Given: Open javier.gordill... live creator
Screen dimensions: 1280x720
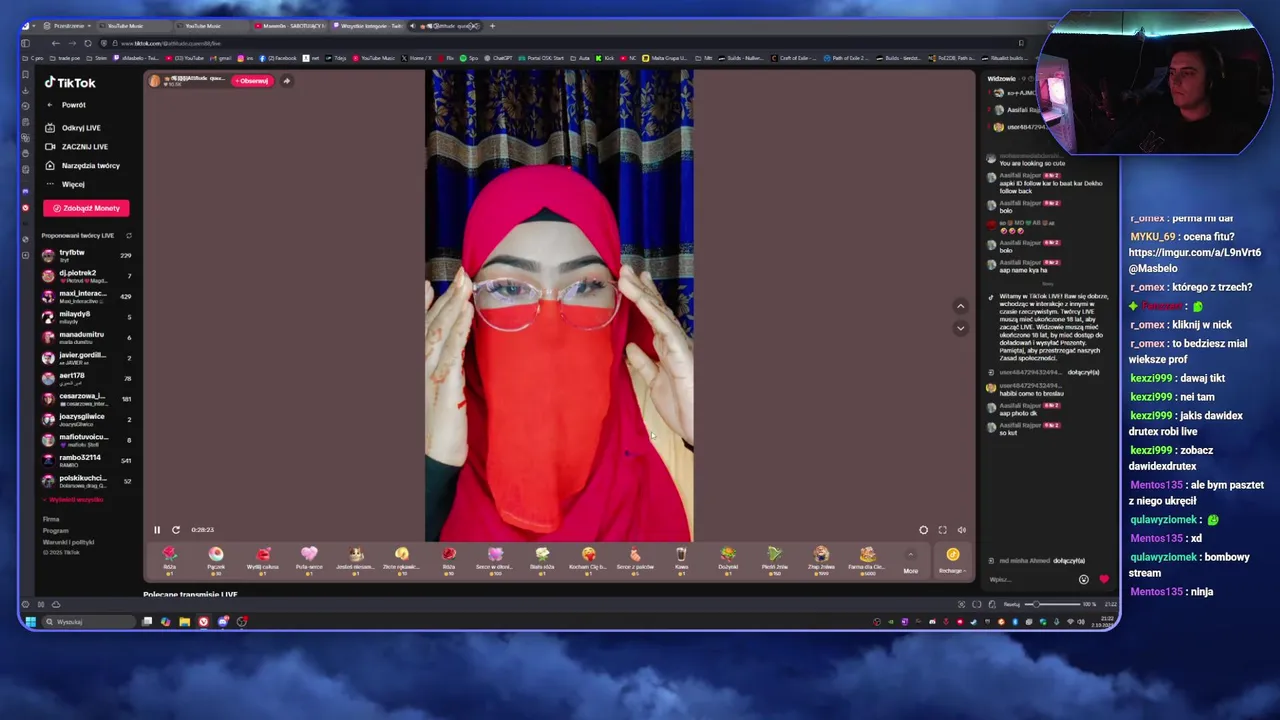Looking at the screenshot, I should (x=86, y=357).
